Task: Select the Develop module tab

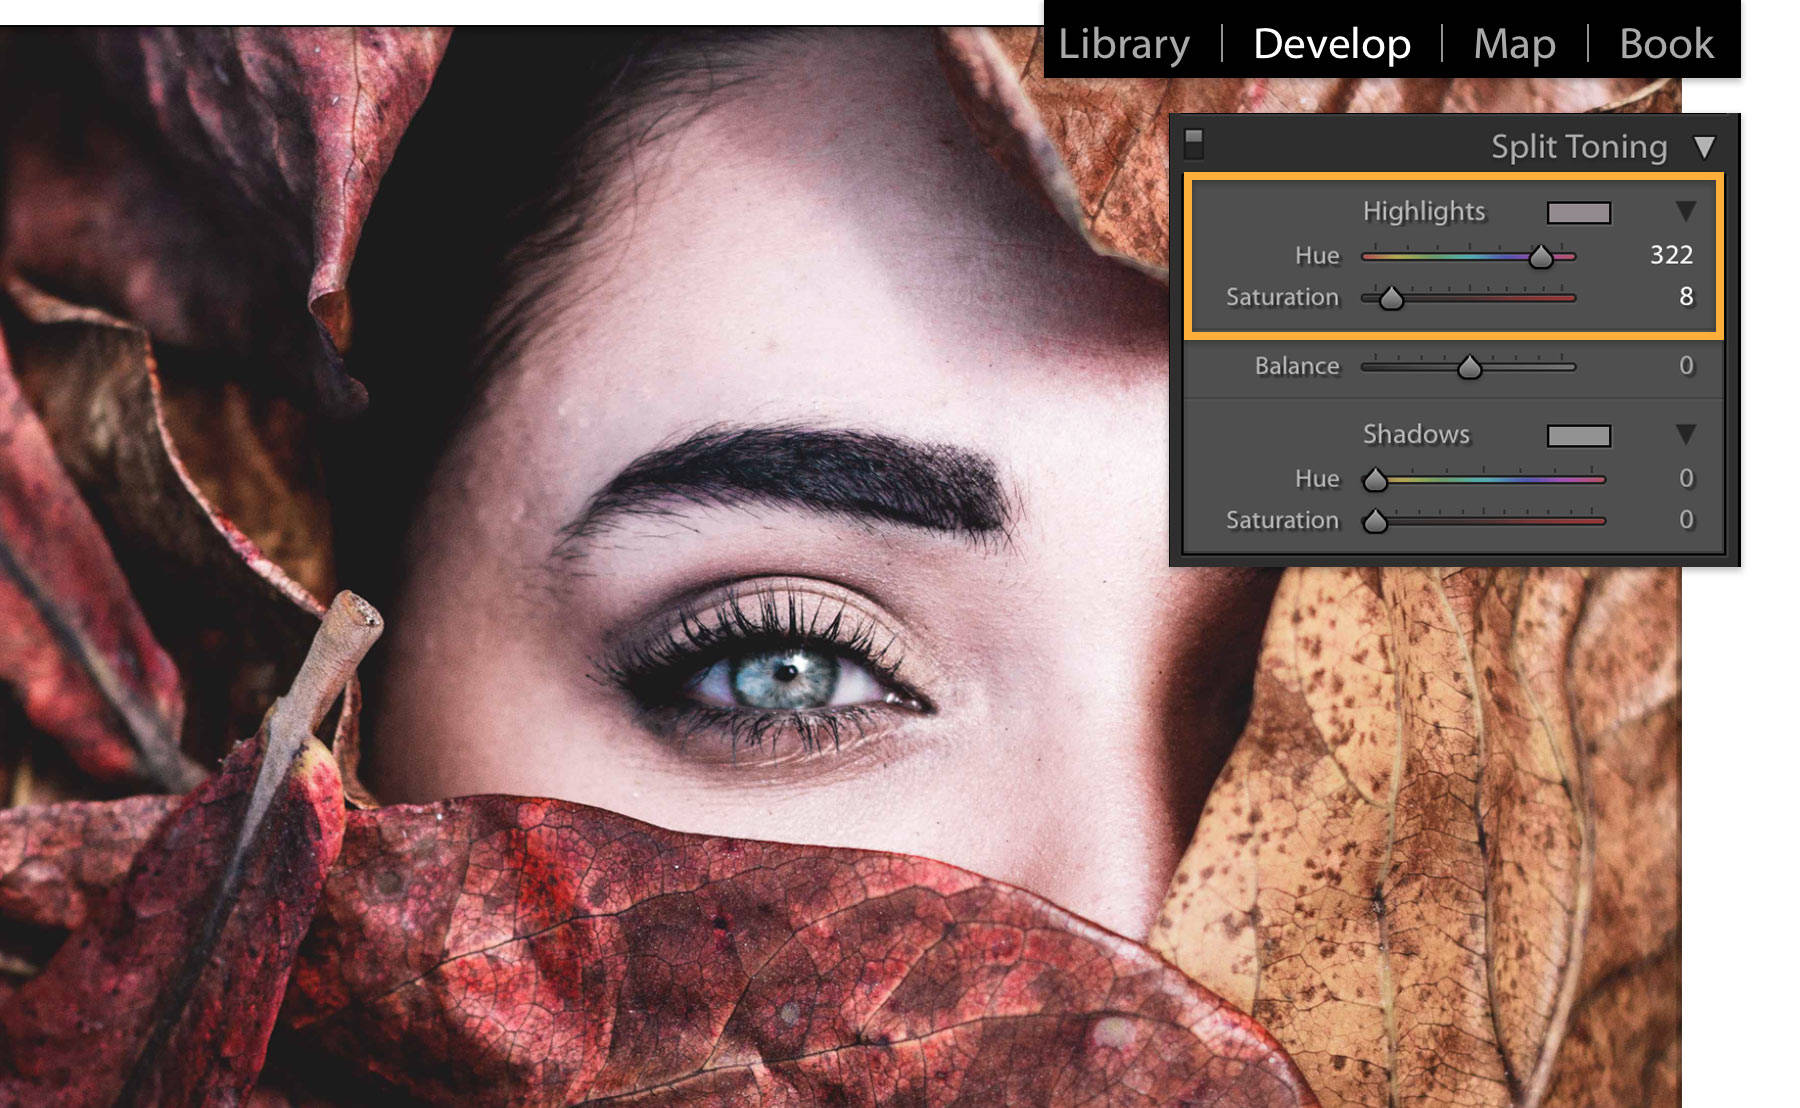Action: coord(1331,44)
